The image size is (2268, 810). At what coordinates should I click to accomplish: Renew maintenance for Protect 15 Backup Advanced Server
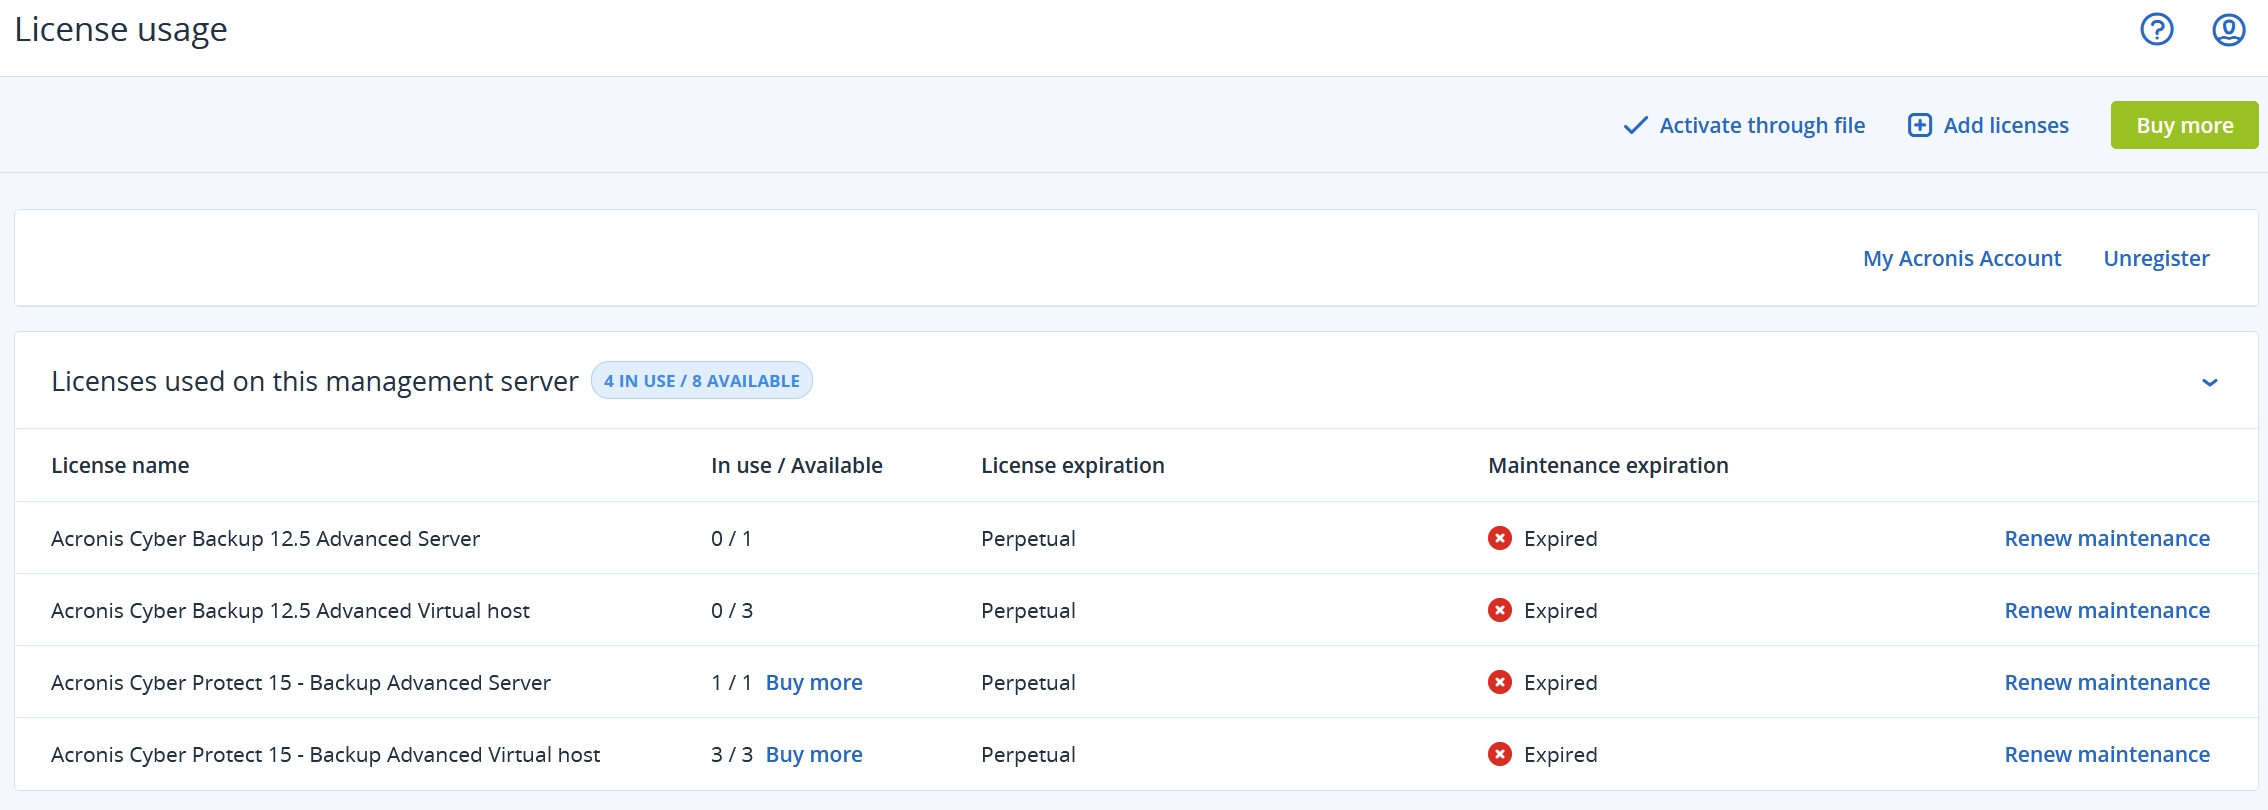pos(2107,683)
